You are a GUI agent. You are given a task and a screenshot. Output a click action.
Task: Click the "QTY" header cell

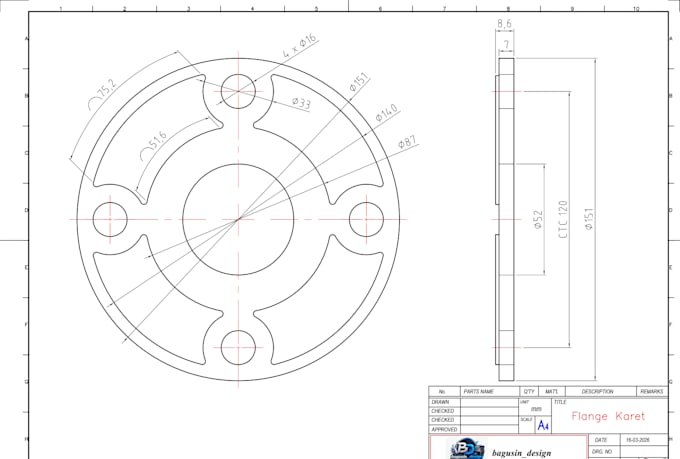[x=529, y=391]
